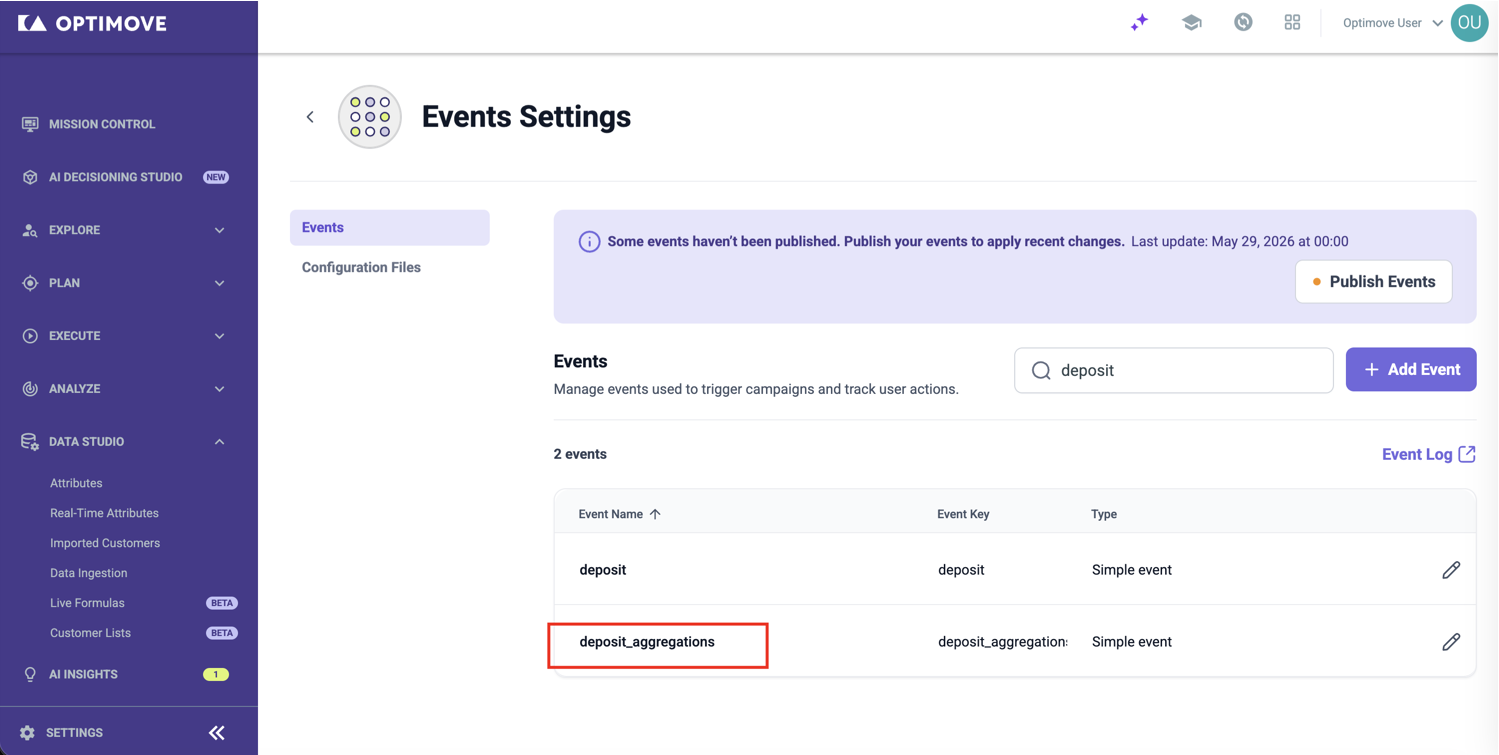The height and width of the screenshot is (755, 1499).
Task: Collapse the sidebar with double chevron
Action: (216, 733)
